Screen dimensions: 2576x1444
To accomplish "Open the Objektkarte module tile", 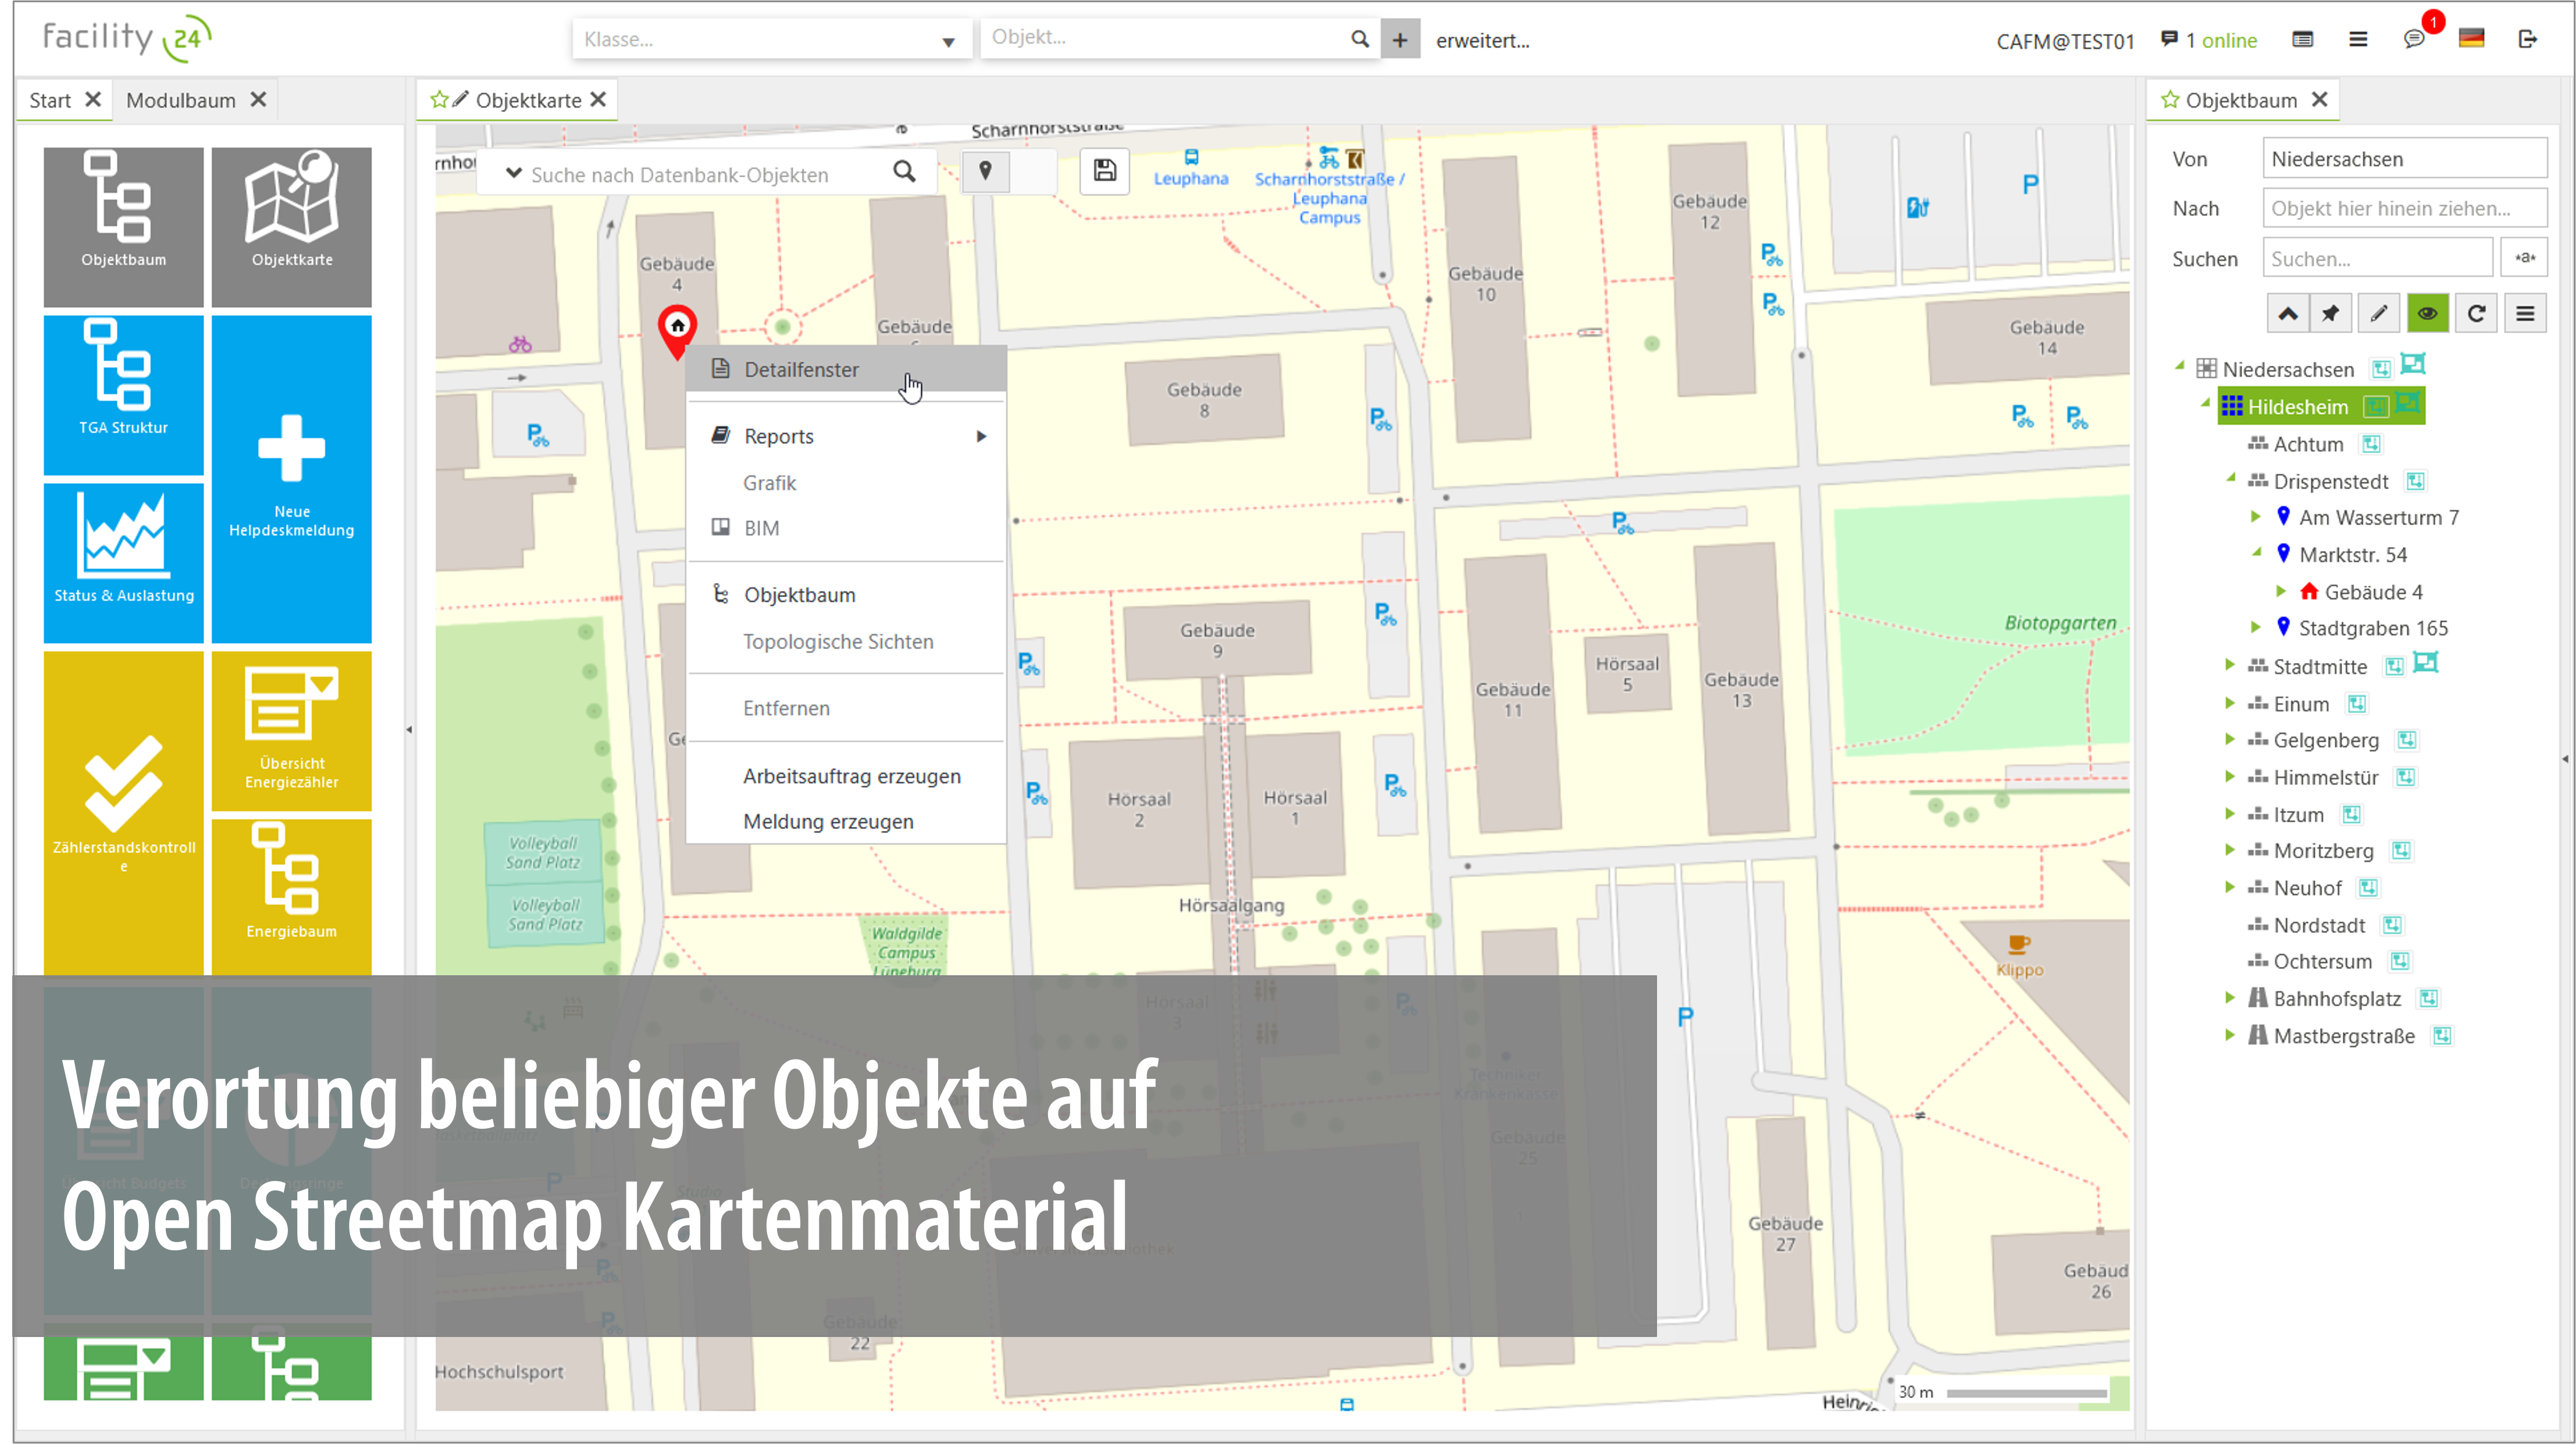I will (291, 225).
